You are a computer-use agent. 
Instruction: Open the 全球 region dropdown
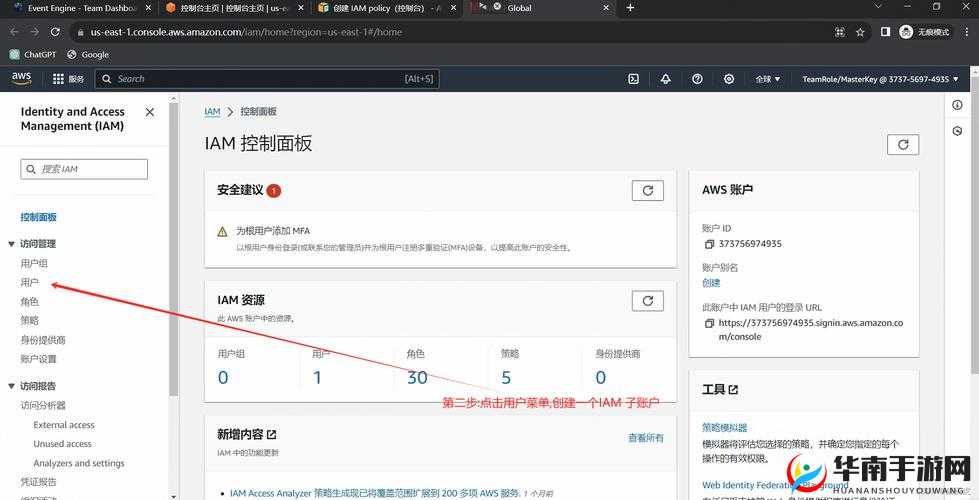click(768, 79)
